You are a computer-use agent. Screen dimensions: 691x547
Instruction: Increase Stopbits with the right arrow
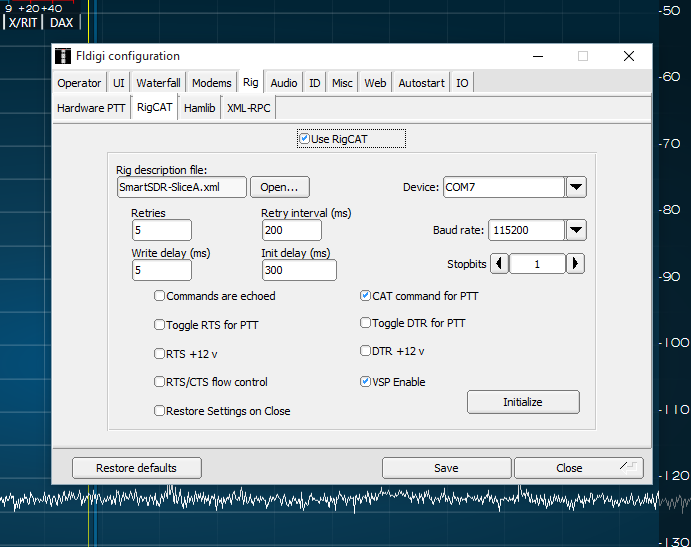pyautogui.click(x=575, y=264)
